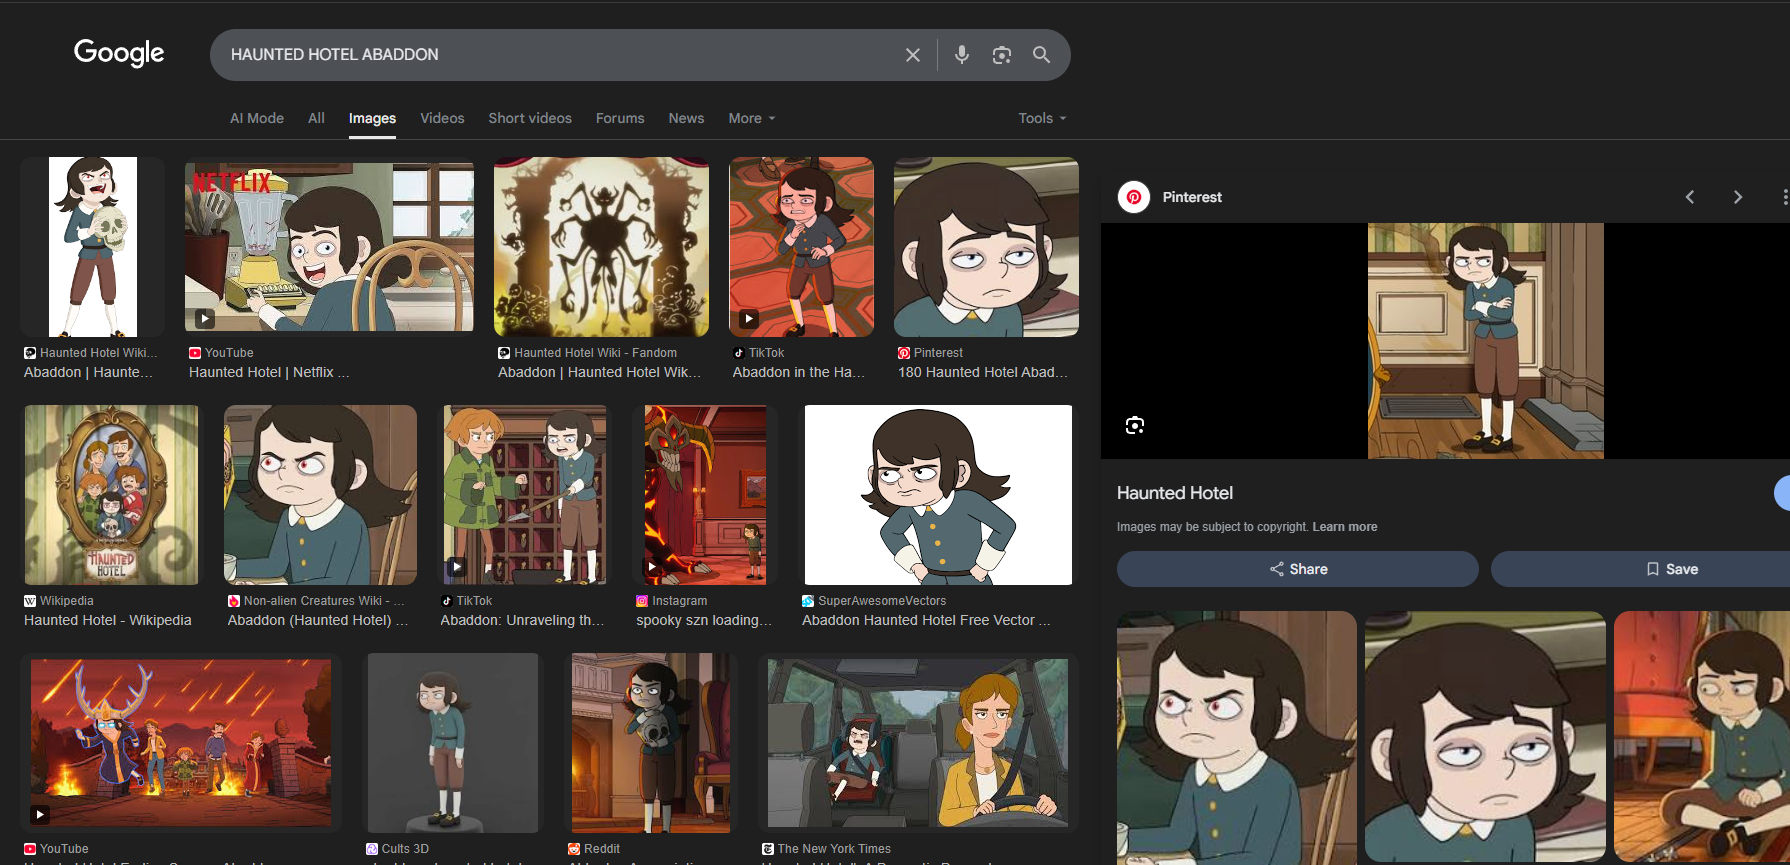Open the Haunted Hotel framed family poster thumbnail
The width and height of the screenshot is (1790, 865).
click(x=111, y=495)
